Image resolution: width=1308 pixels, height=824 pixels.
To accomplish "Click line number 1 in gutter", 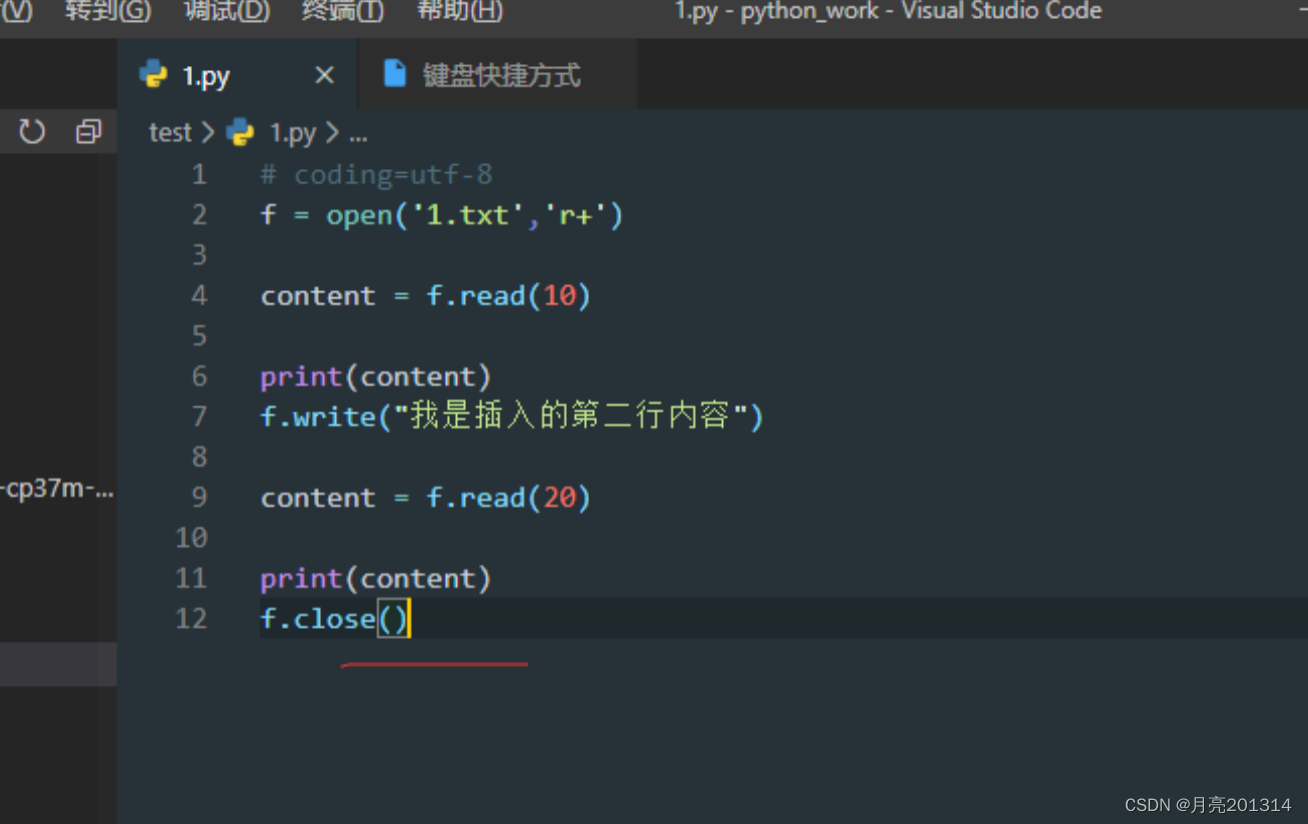I will click(x=199, y=174).
